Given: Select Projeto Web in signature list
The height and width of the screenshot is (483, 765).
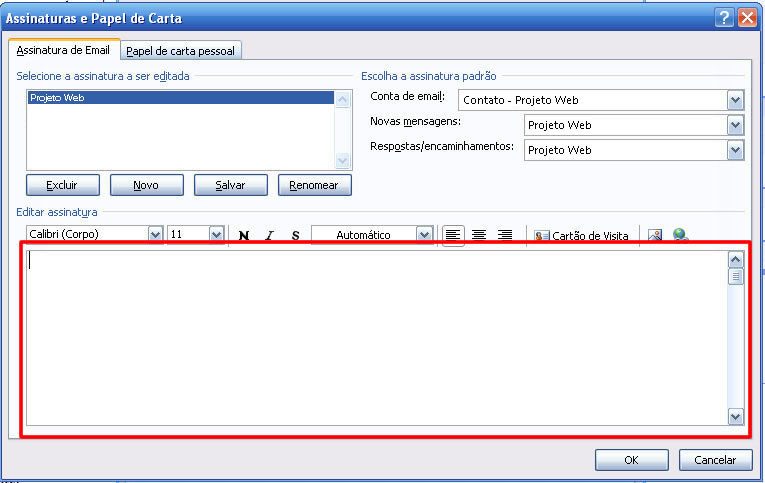Looking at the screenshot, I should (181, 98).
